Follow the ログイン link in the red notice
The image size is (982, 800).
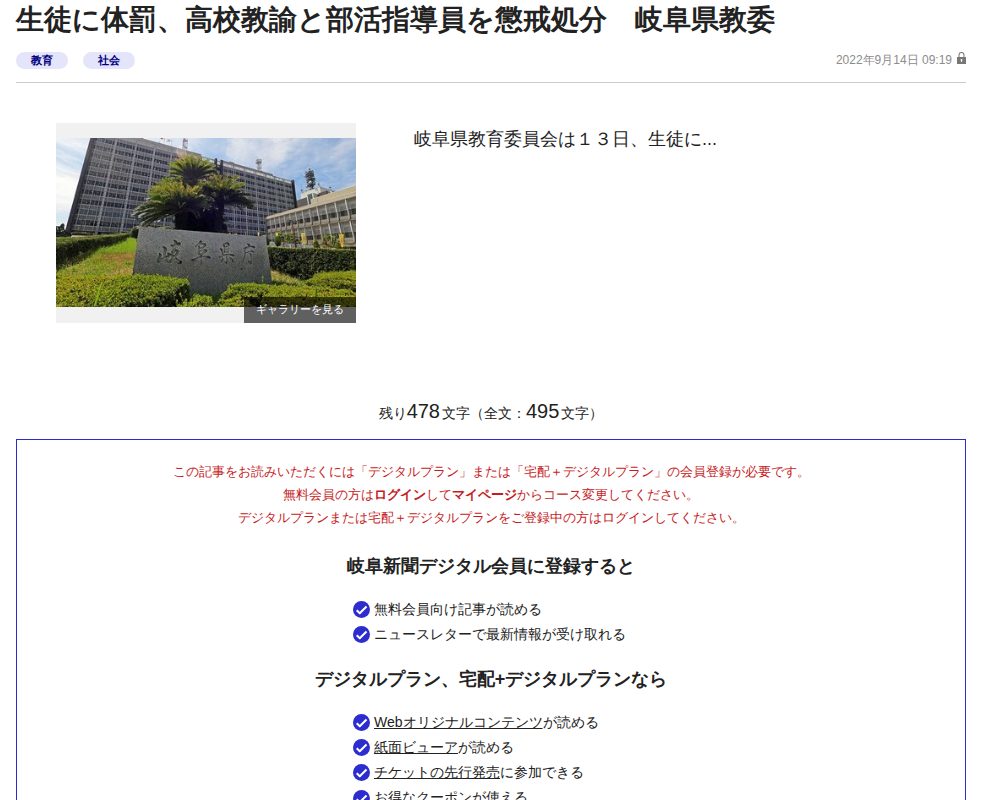(x=400, y=495)
